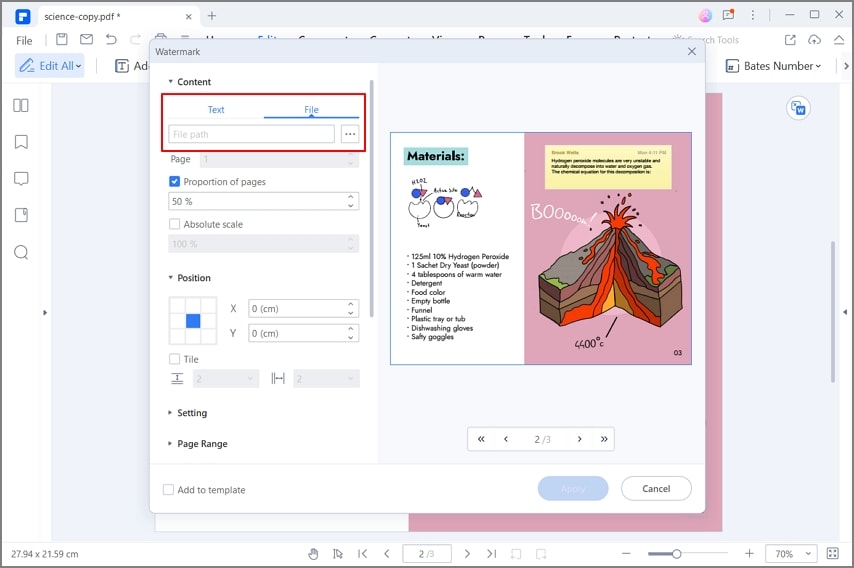Viewport: 854px width, 568px height.
Task: Uncheck Proportion of pages checkbox
Action: click(175, 182)
